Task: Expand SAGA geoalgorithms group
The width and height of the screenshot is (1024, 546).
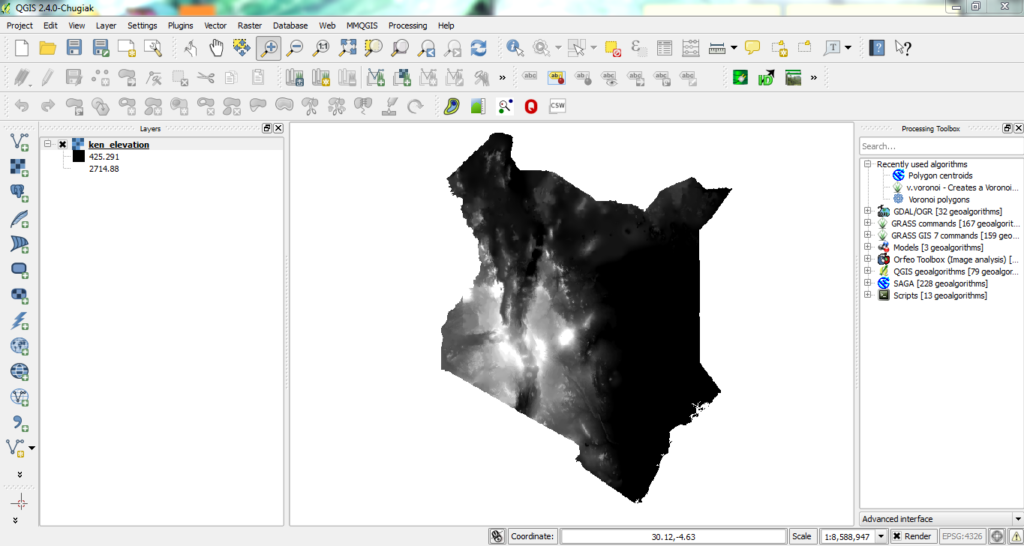Action: 868,283
